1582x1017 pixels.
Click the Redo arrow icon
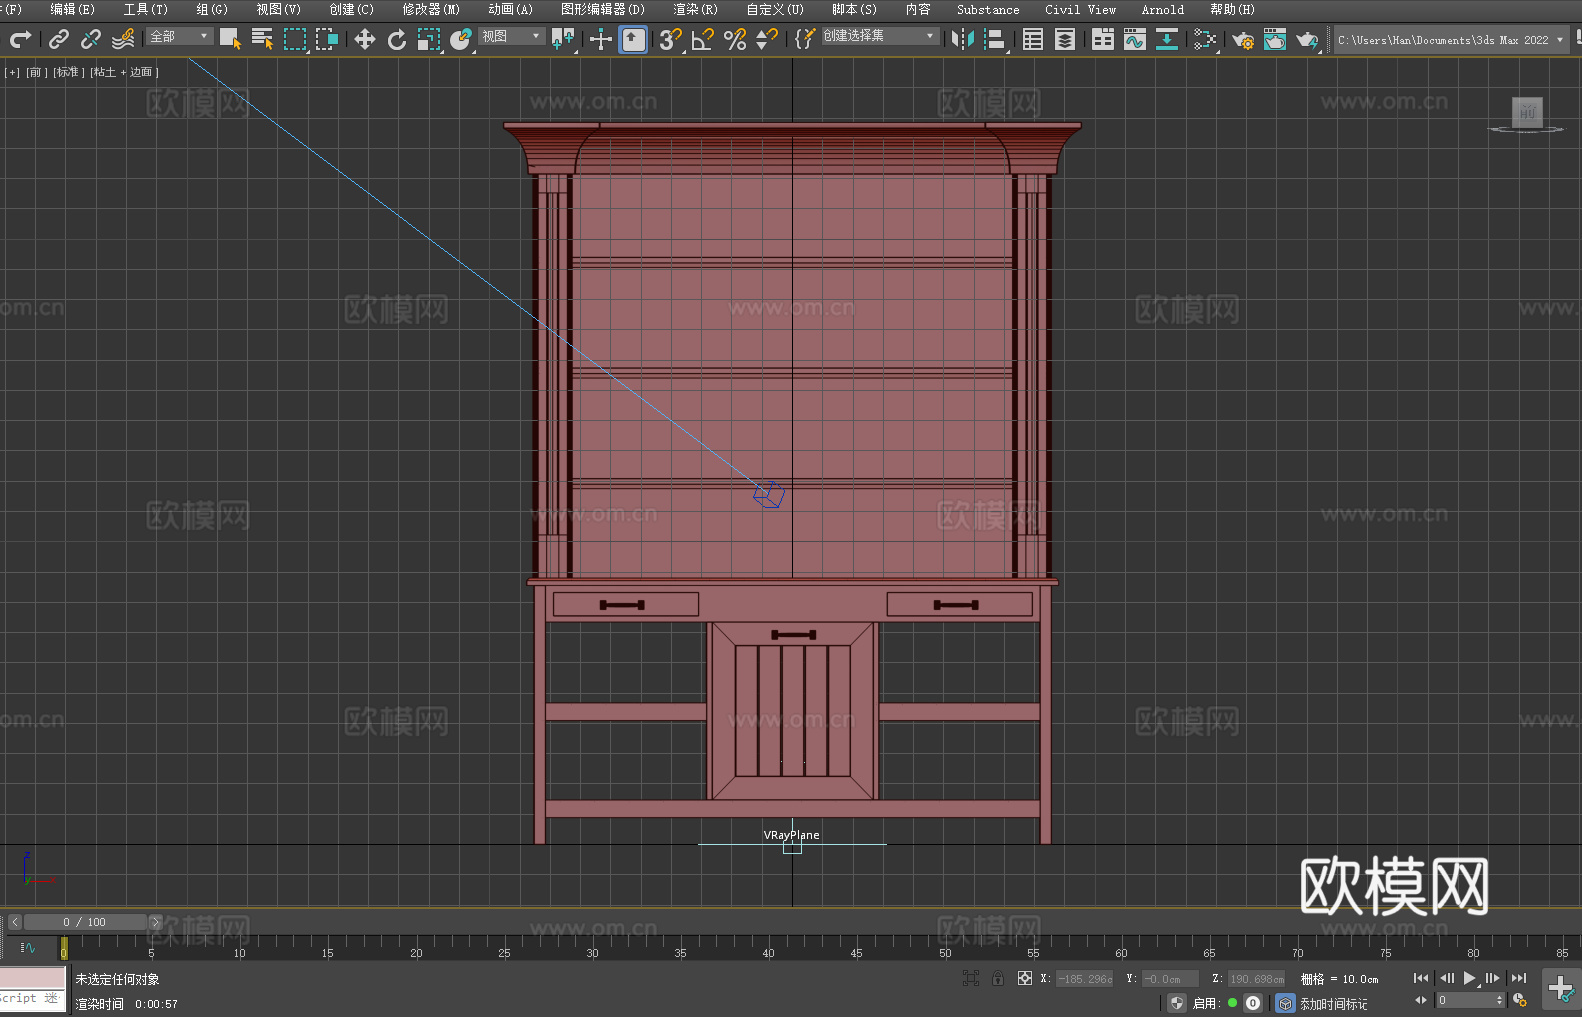[20, 39]
